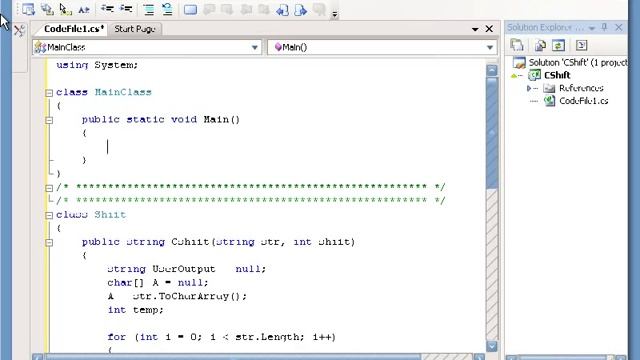This screenshot has width=640, height=360.
Task: Click Display an Object Member List icon
Action: point(28,9)
